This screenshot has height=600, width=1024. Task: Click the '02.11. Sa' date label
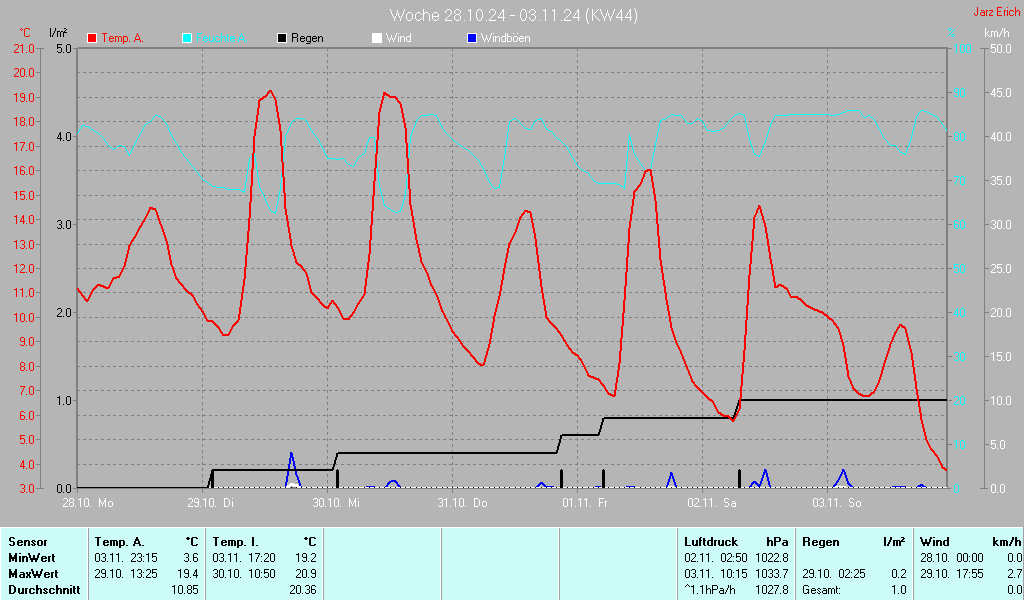click(x=712, y=503)
